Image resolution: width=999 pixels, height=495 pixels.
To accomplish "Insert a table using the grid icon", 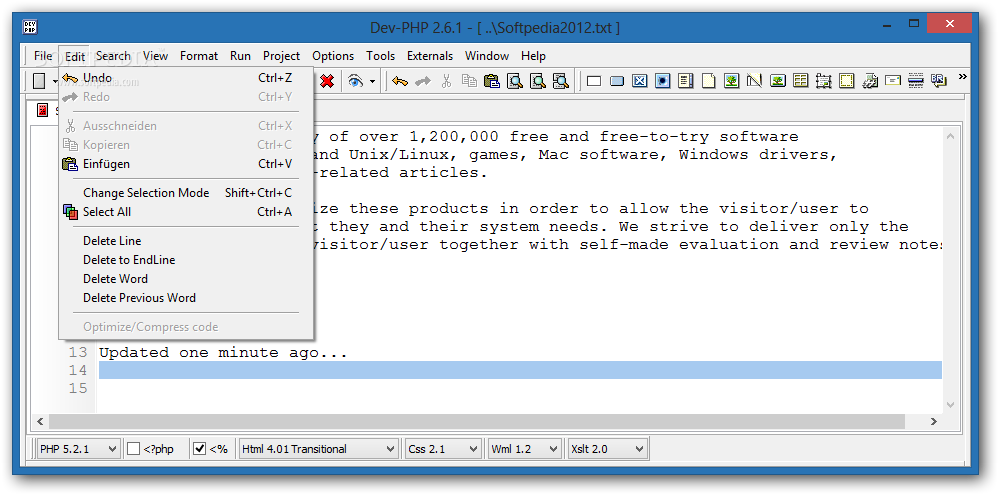I will point(800,82).
